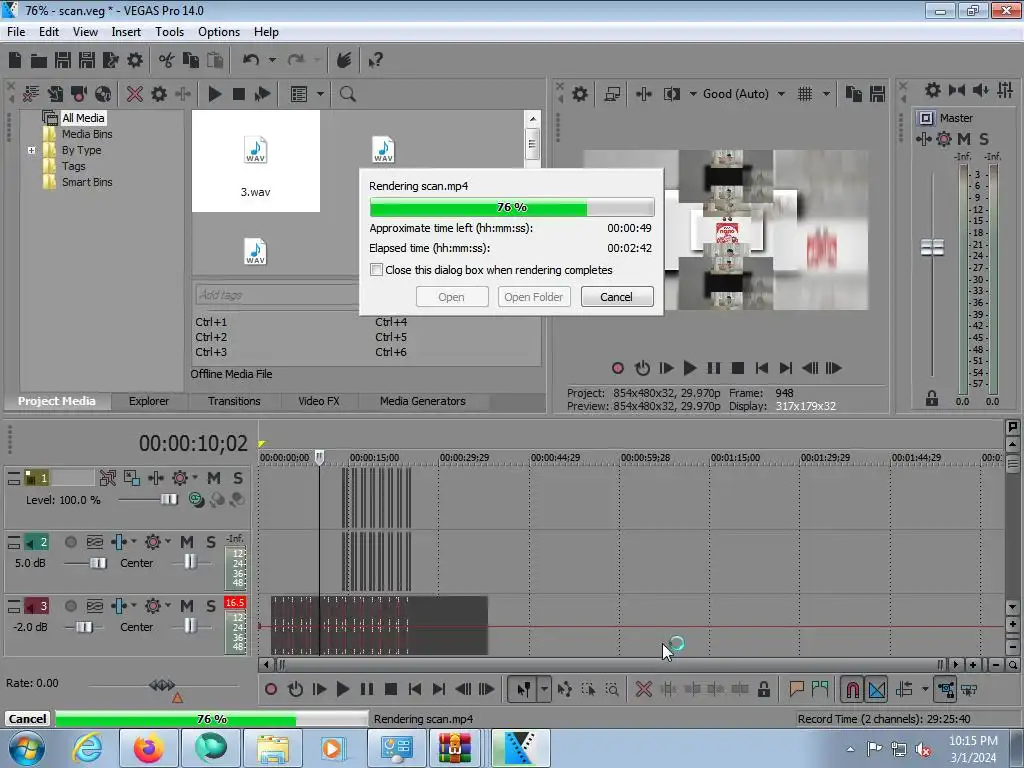Open the Views dropdown in Project Media
The width and height of the screenshot is (1024, 768).
click(x=320, y=94)
